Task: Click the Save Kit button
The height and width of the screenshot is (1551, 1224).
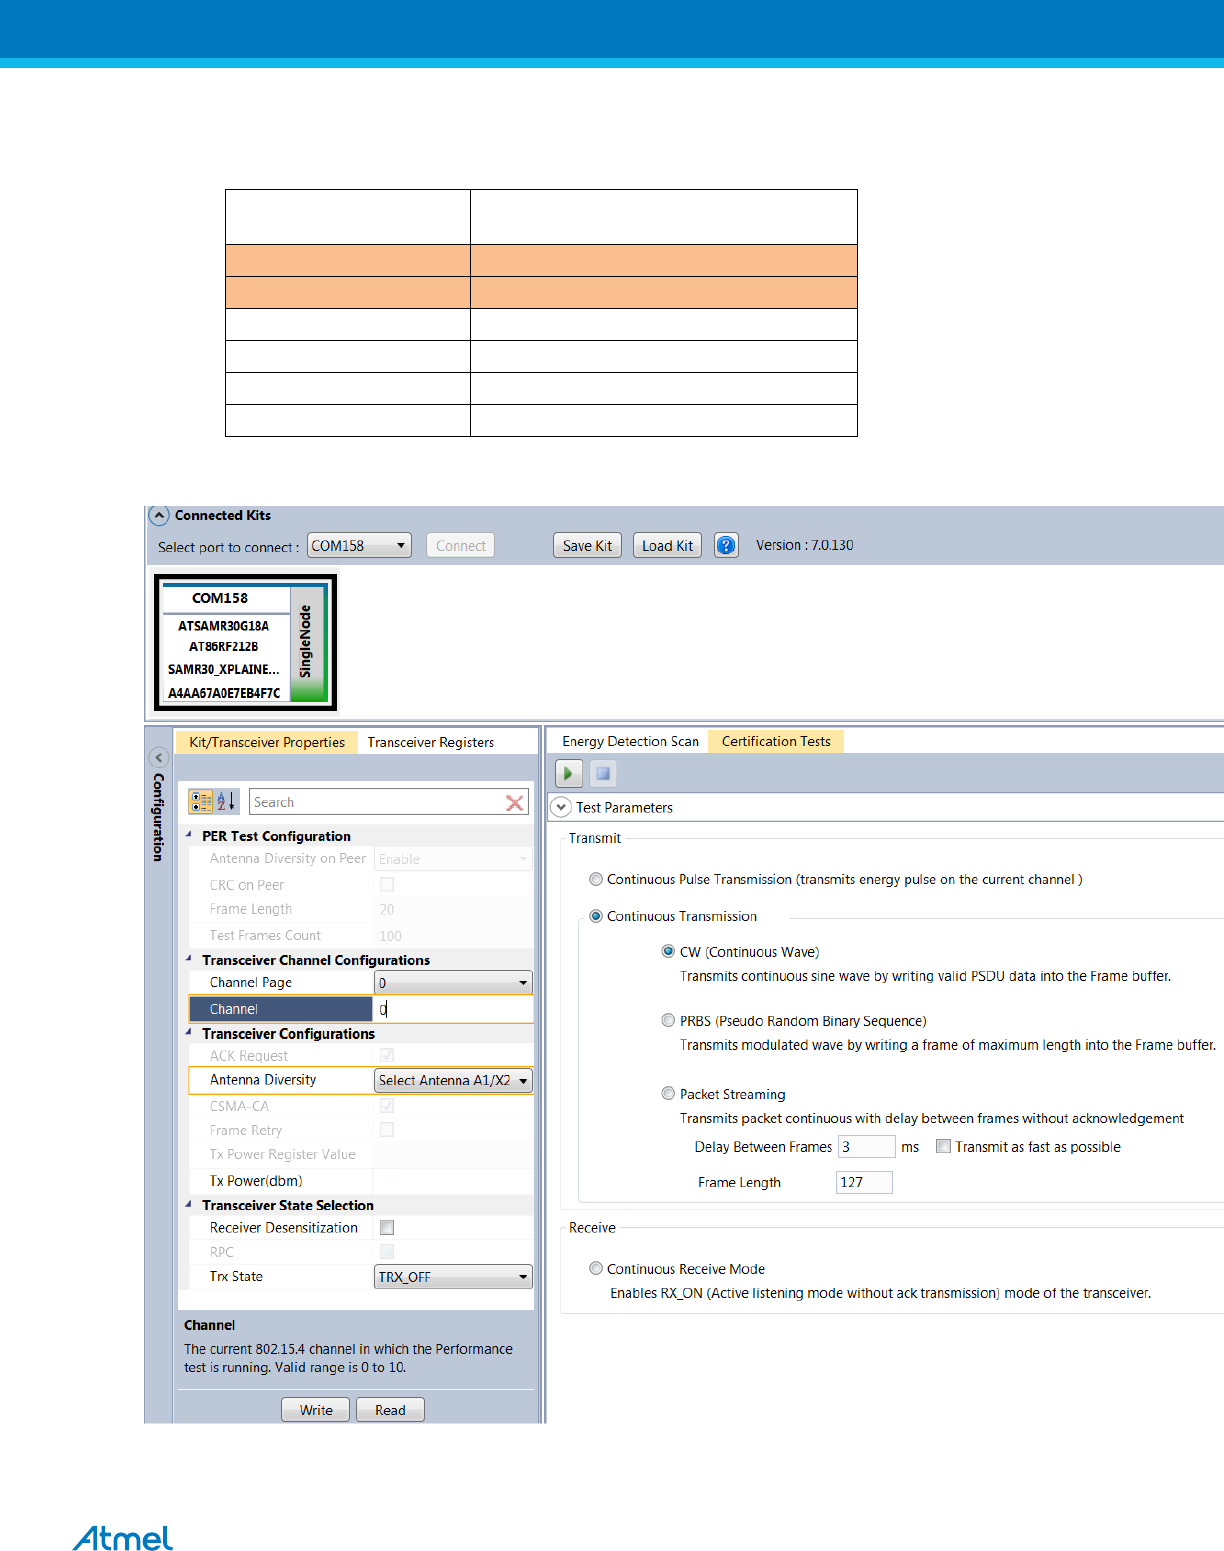Action: click(587, 545)
